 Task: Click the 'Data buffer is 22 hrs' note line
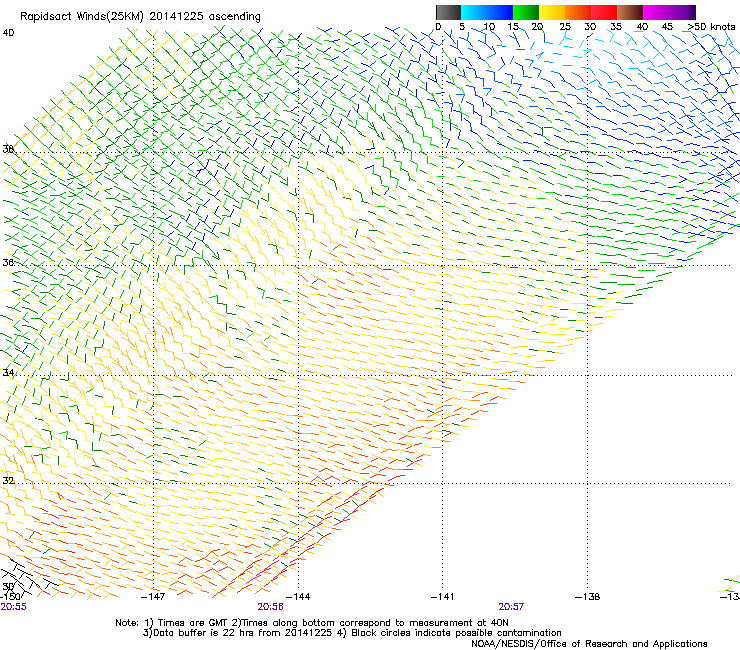[x=352, y=633]
